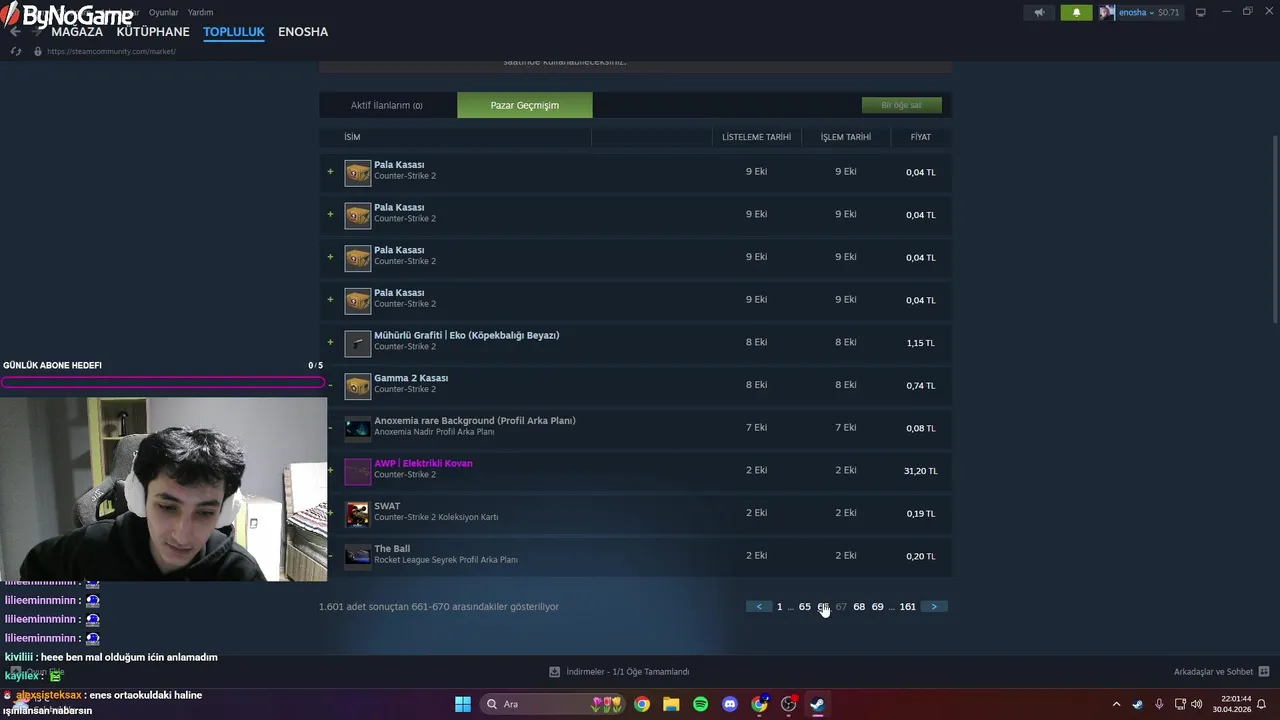Open Anoxemia rare Background listing name

(475, 420)
